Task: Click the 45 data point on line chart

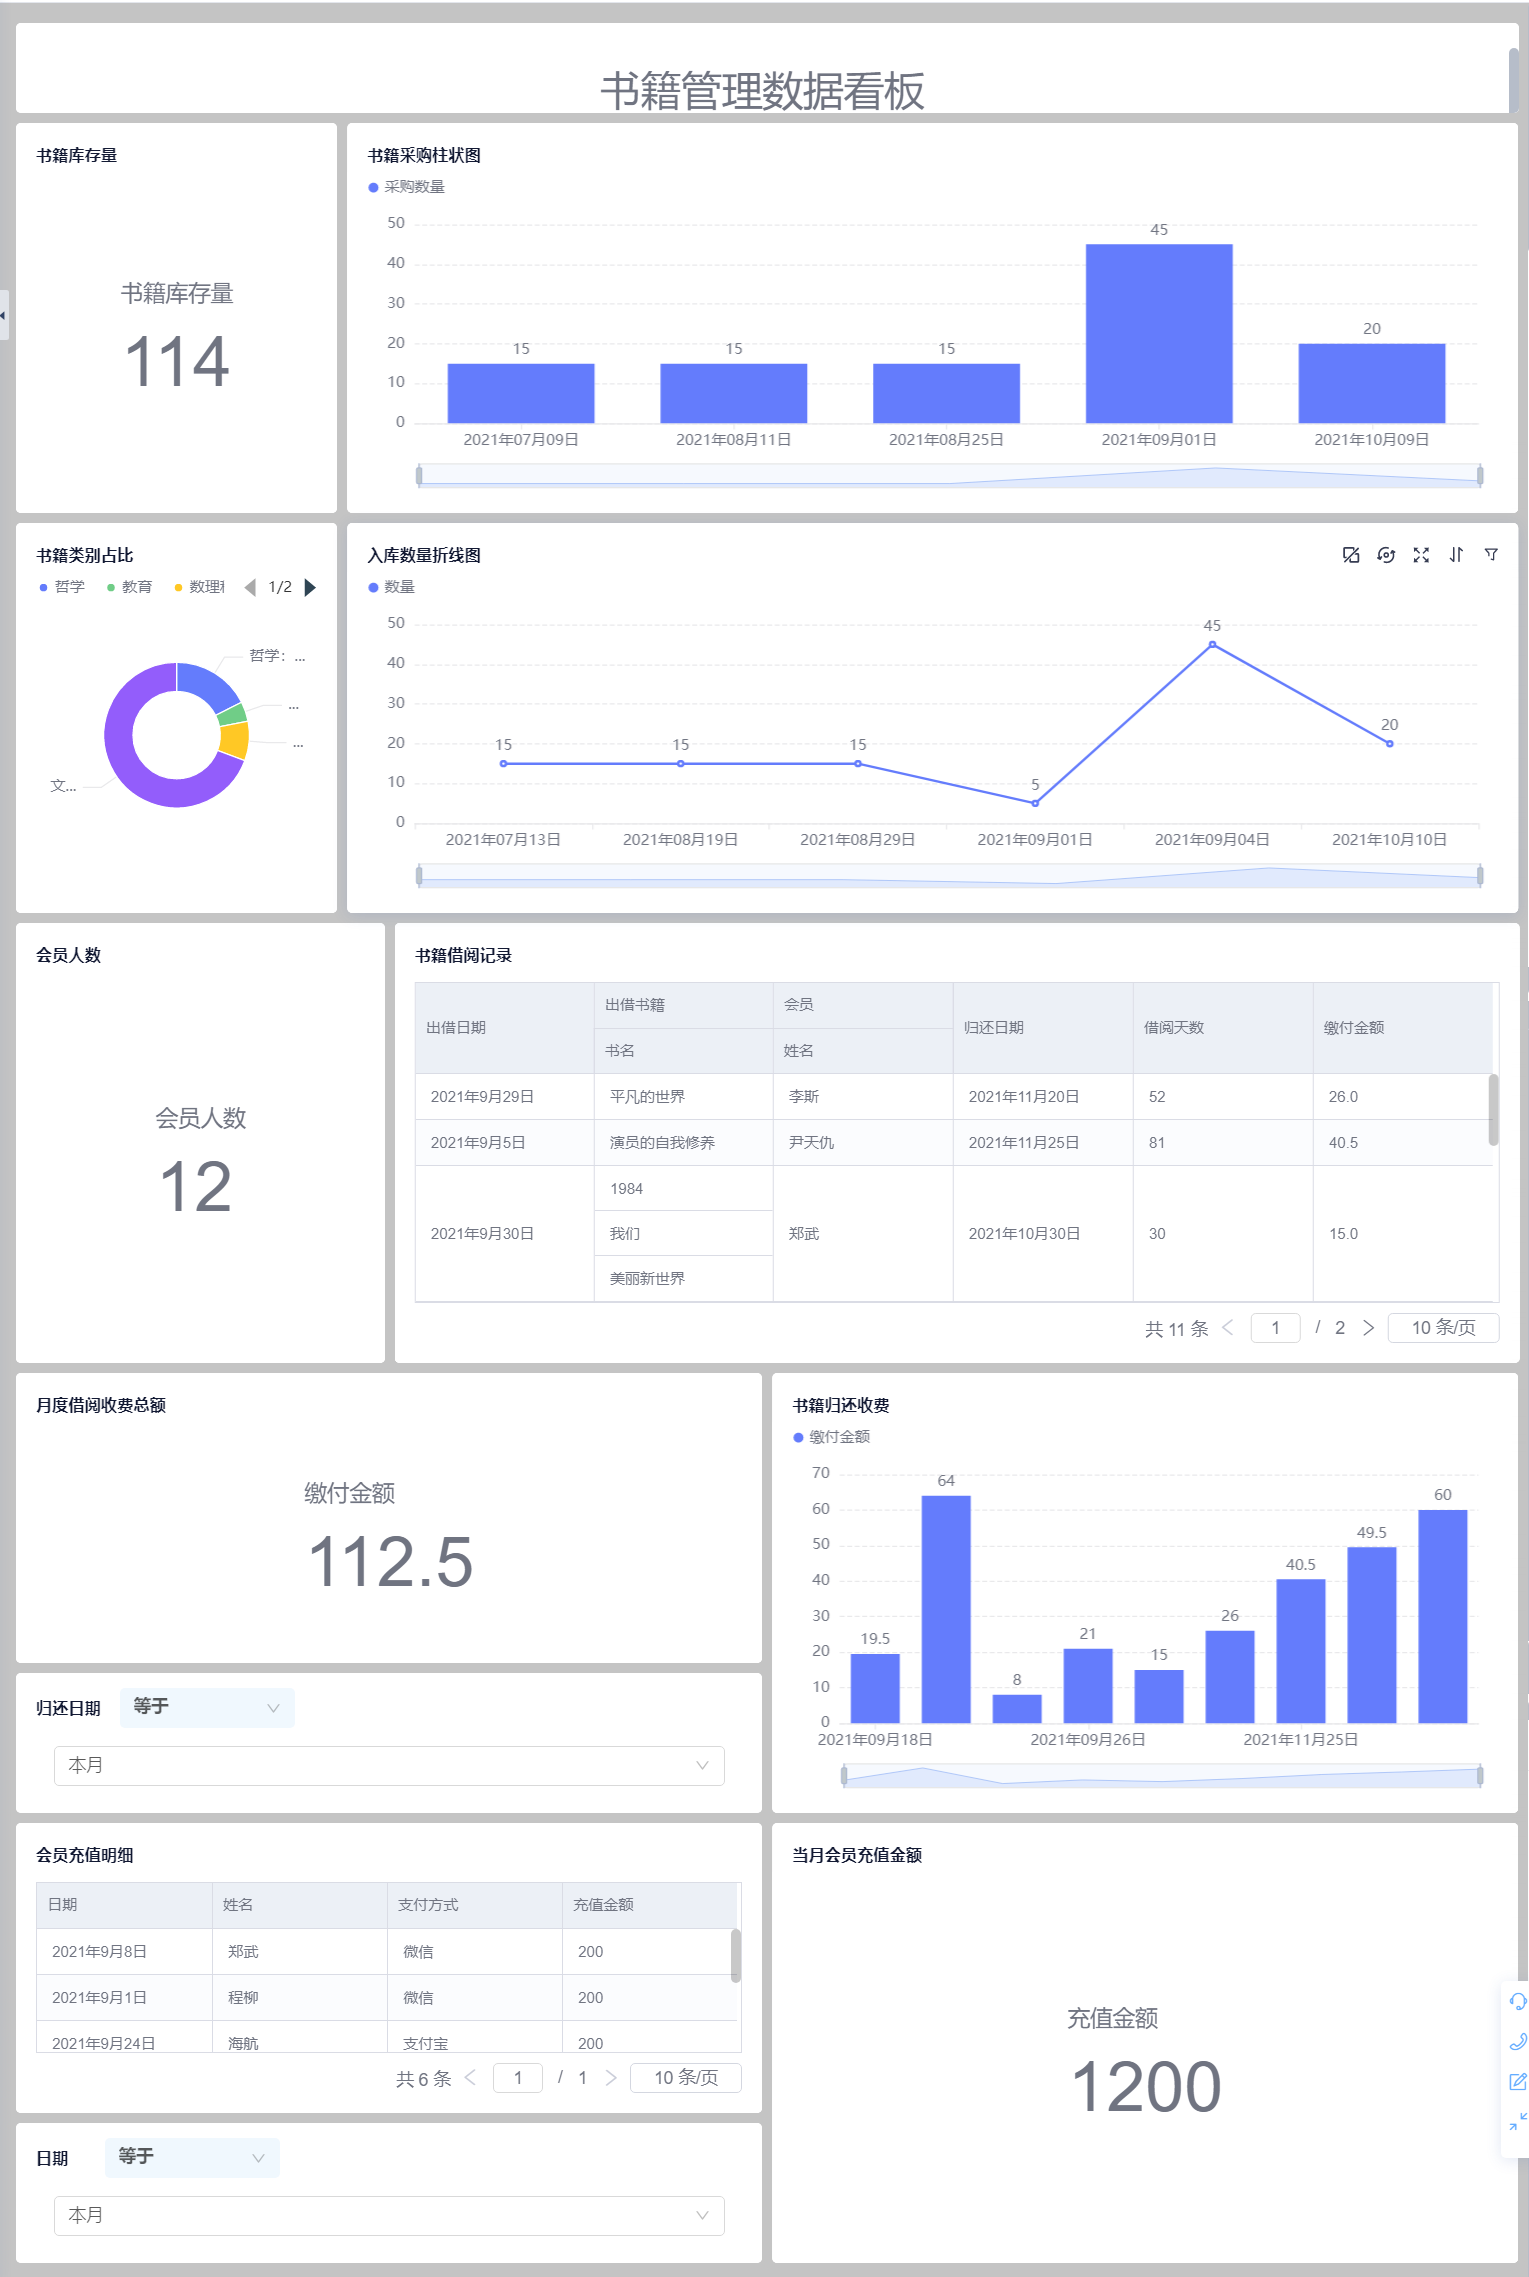Action: click(1212, 645)
